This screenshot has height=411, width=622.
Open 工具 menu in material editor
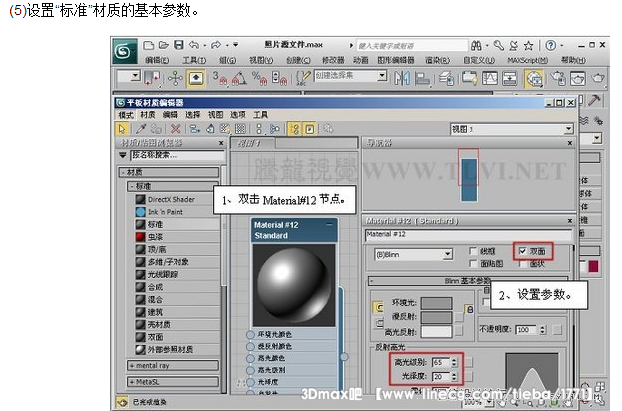point(260,115)
